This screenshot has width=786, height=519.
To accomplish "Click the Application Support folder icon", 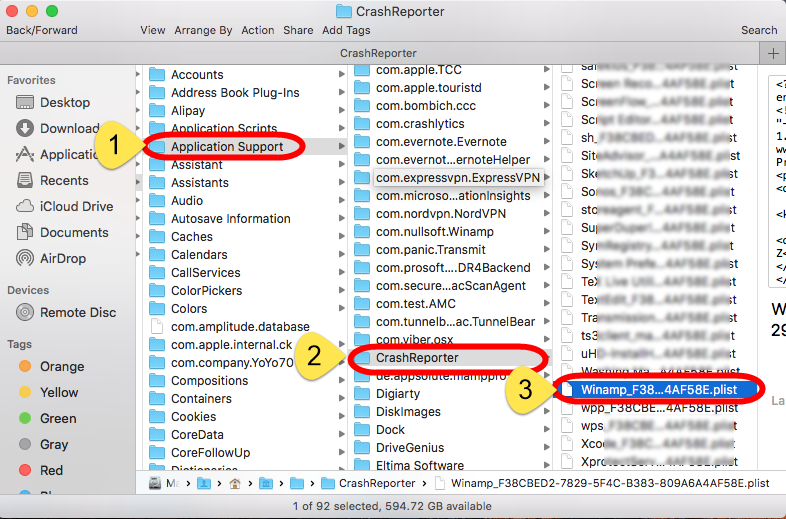I will [x=156, y=147].
